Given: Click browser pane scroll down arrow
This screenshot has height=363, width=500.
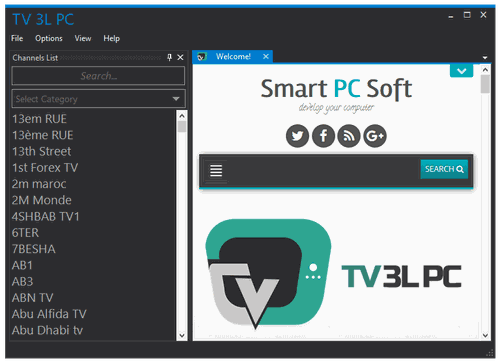Looking at the screenshot, I should [485, 335].
